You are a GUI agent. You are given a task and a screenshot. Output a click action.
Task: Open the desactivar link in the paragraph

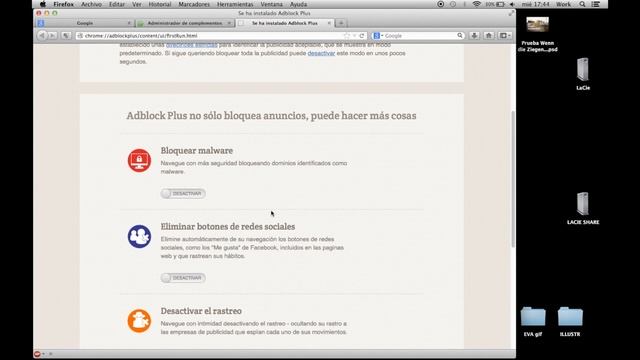(321, 53)
